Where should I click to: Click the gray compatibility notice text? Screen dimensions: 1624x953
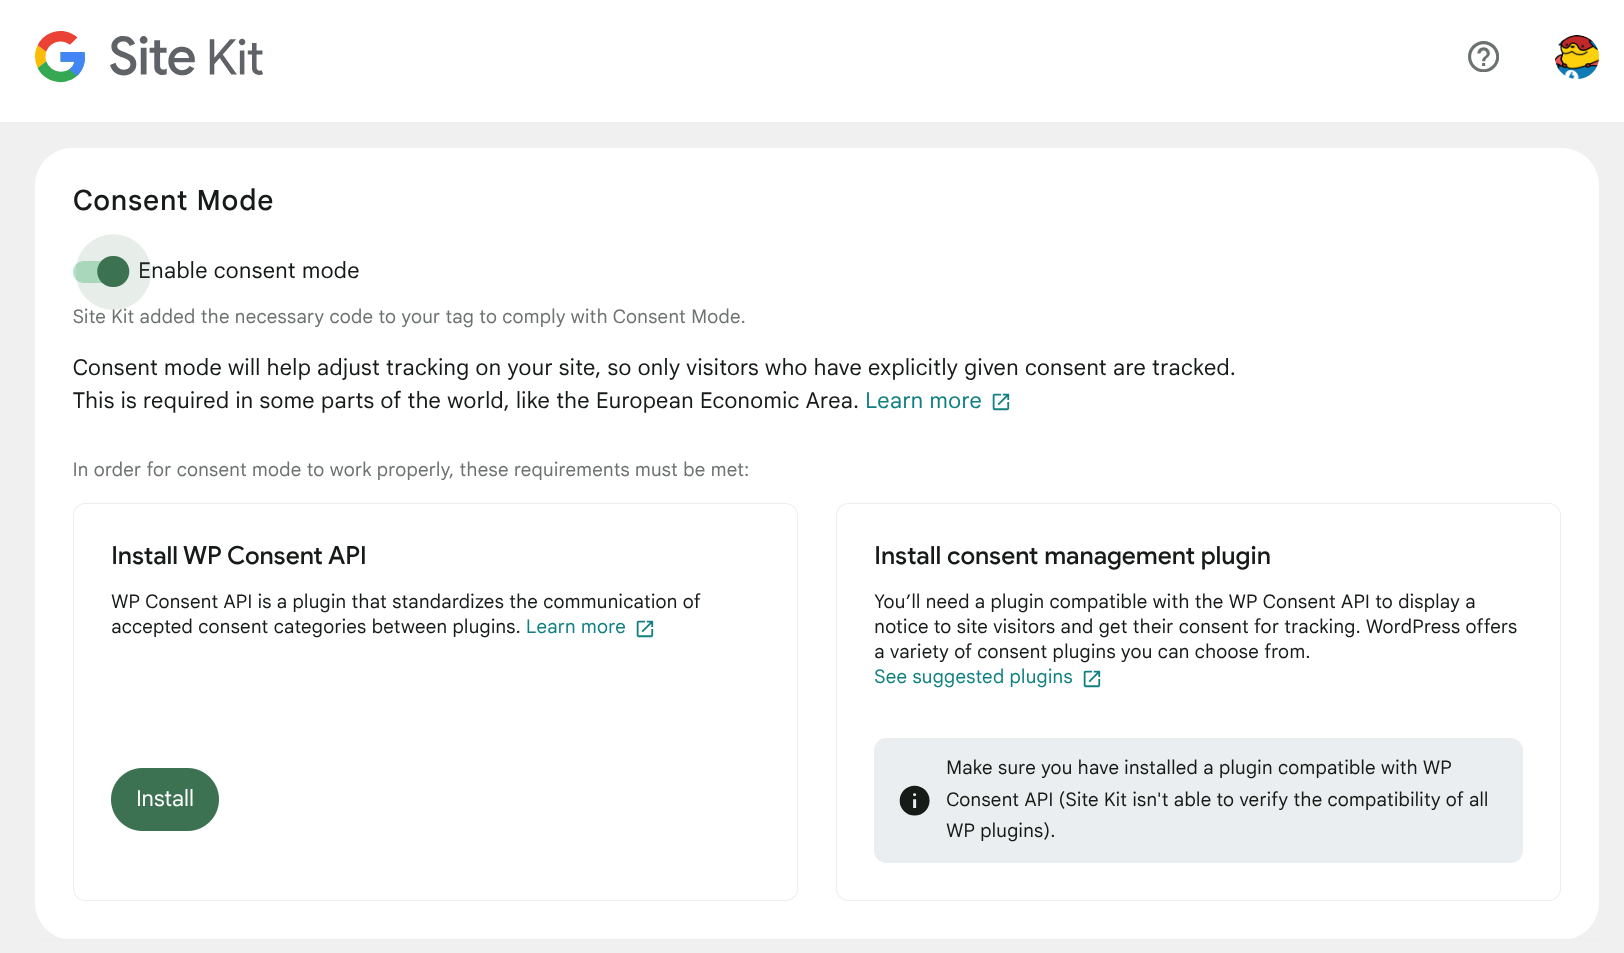[x=1217, y=799]
